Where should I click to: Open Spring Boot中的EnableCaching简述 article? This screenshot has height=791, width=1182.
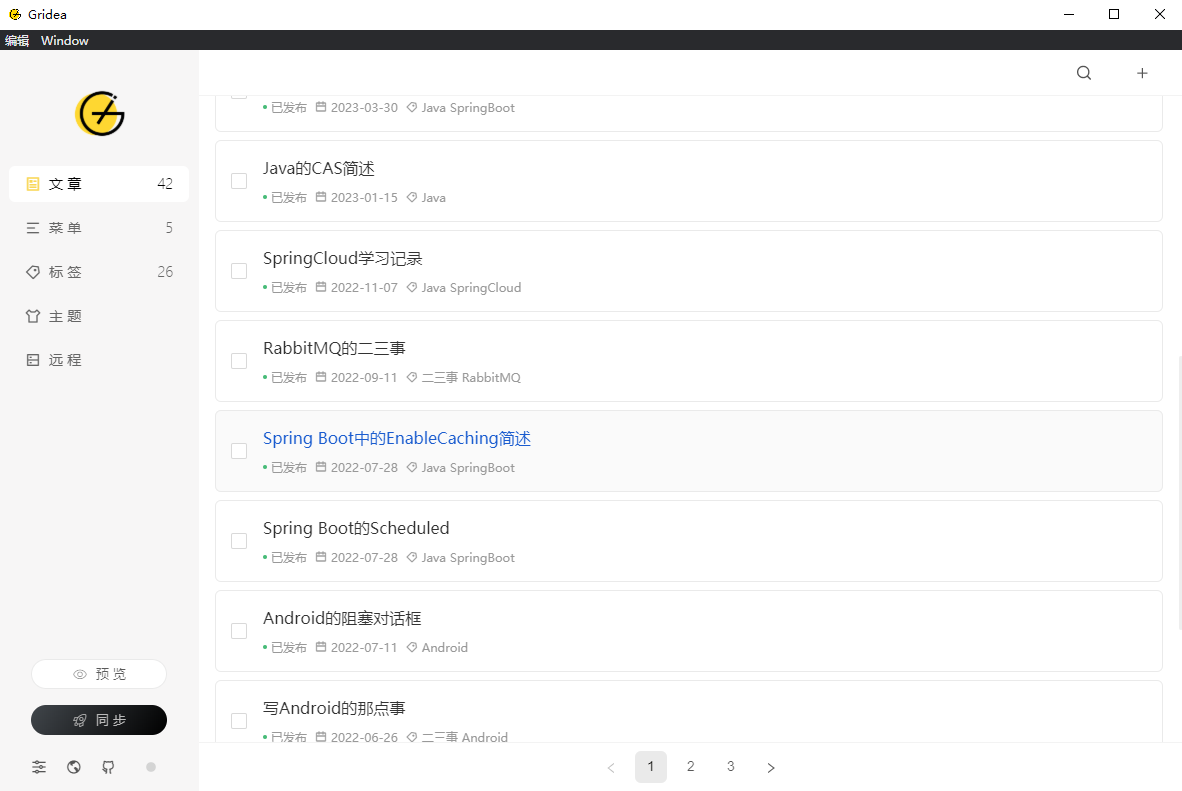tap(396, 439)
